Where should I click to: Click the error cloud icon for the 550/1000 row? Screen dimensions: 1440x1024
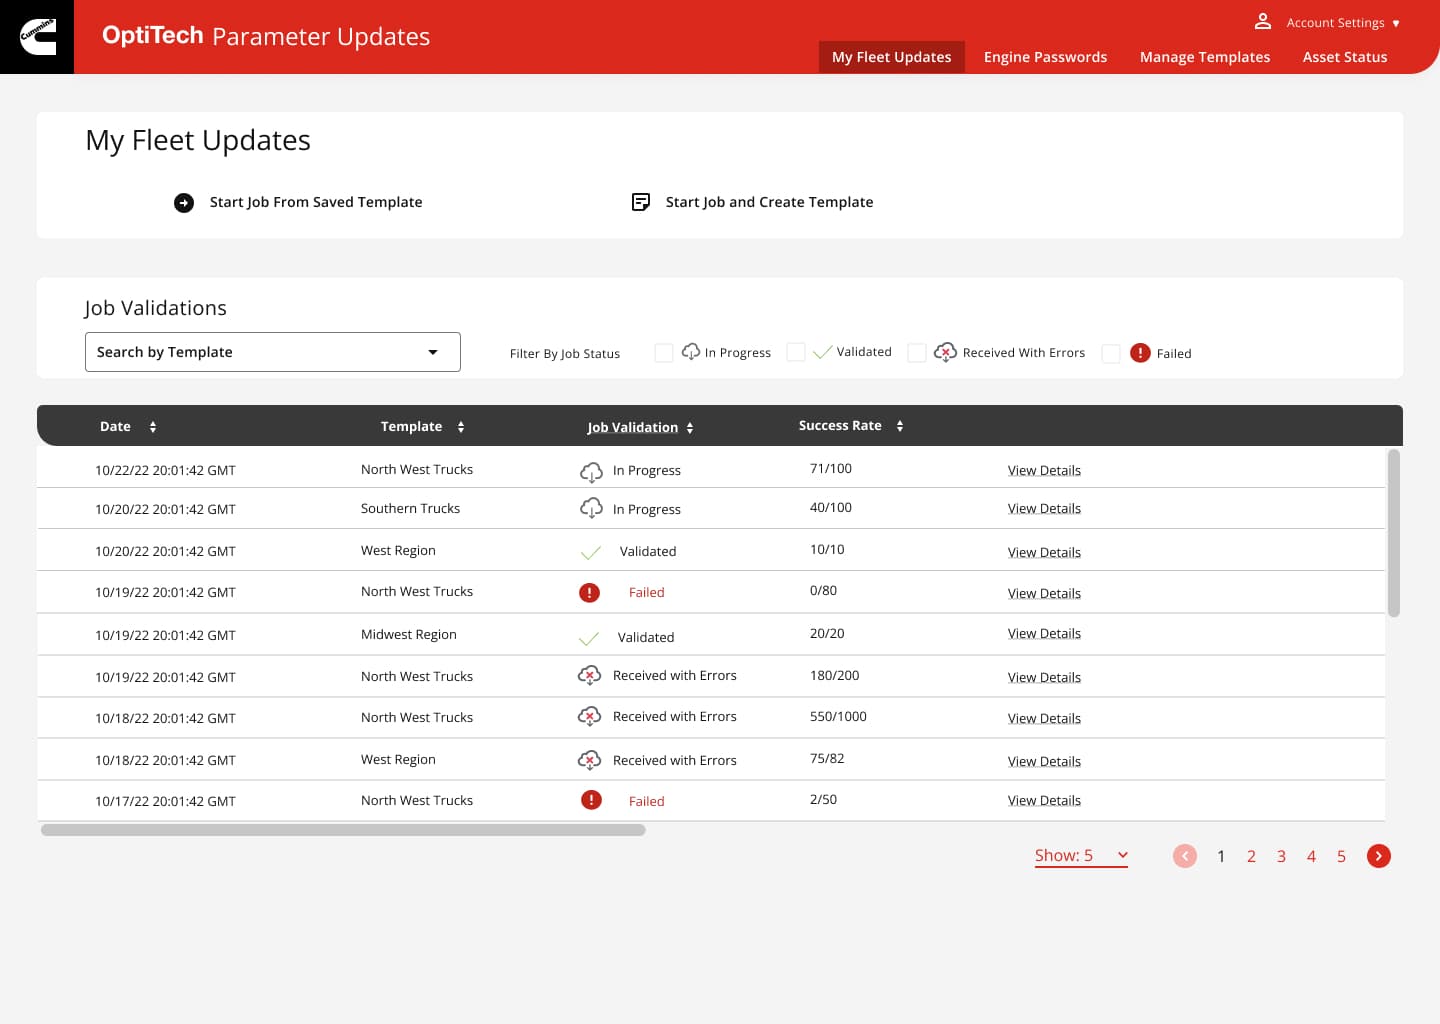click(589, 717)
